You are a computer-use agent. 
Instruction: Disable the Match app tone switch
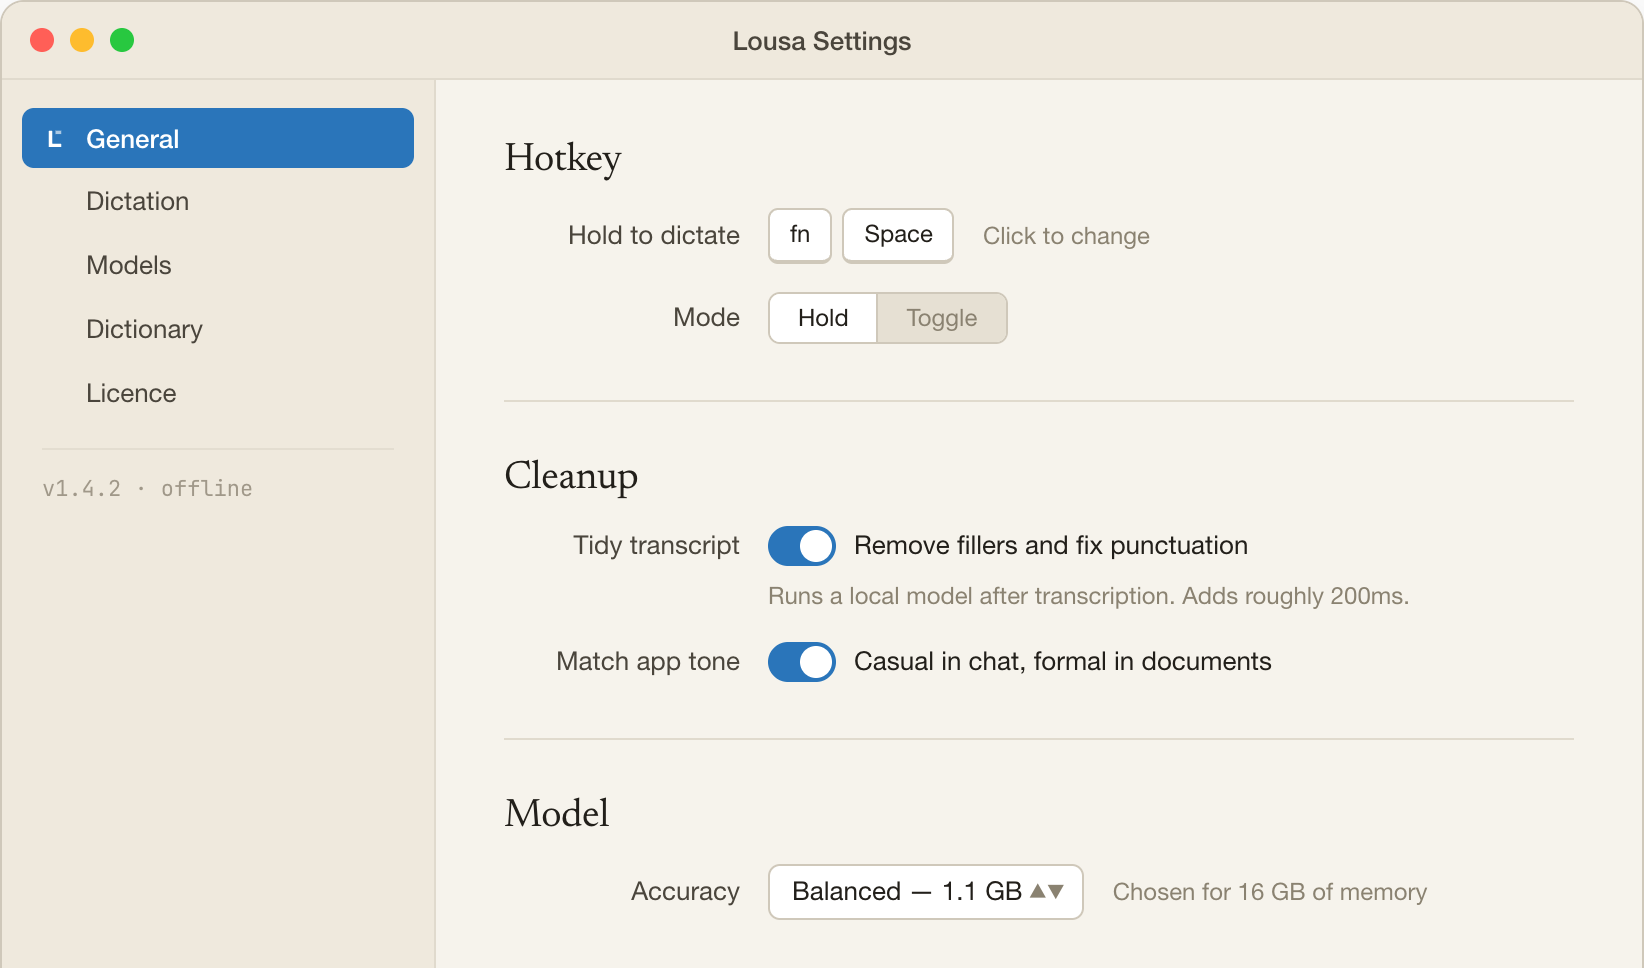click(x=802, y=662)
